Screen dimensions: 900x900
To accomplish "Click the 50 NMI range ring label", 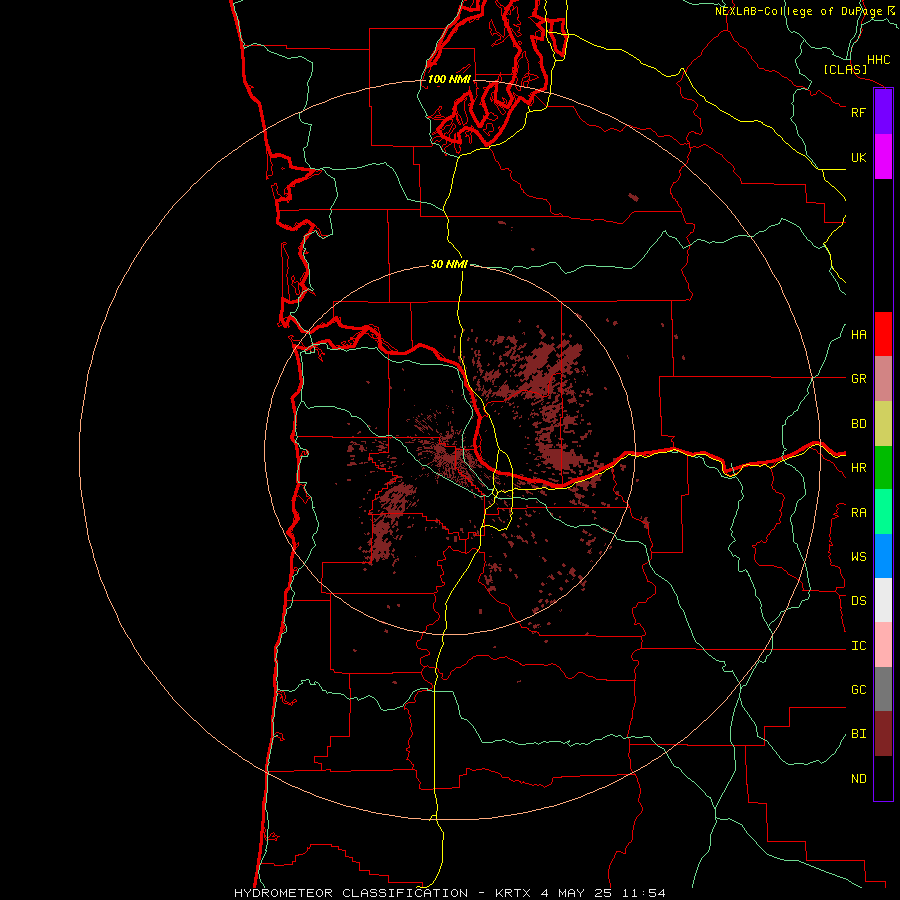I will point(449,264).
